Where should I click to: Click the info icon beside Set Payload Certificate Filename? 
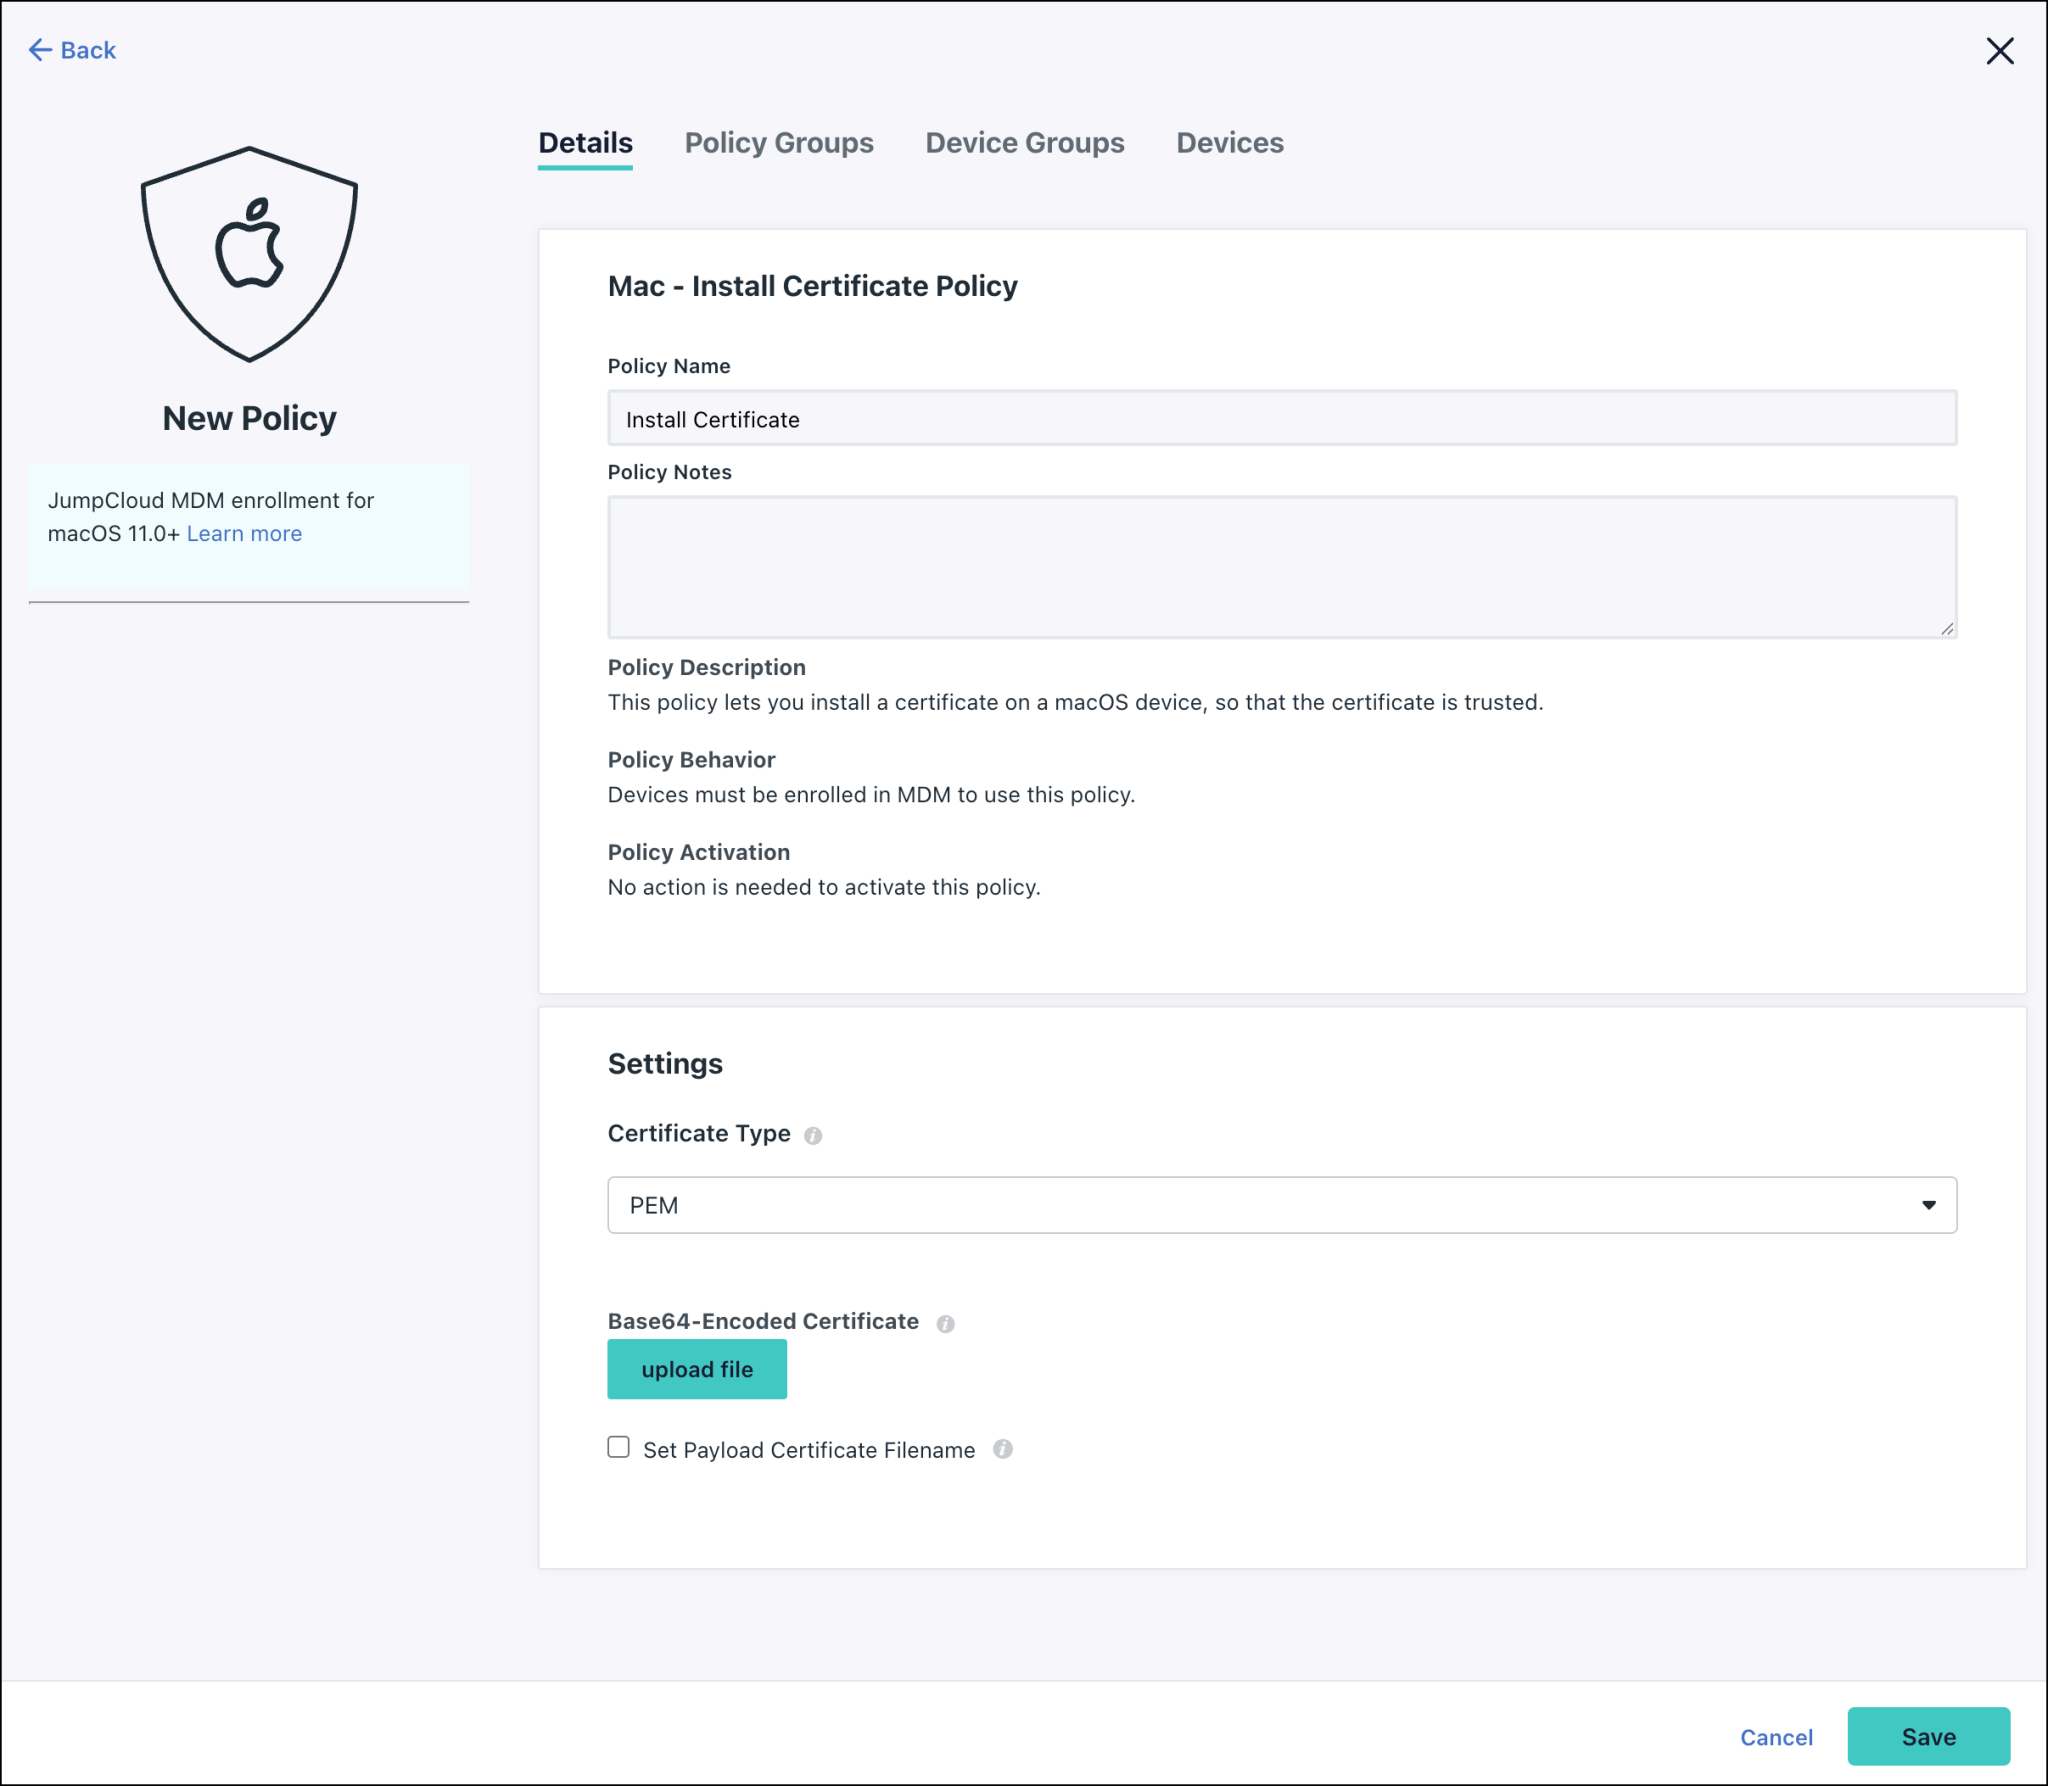pyautogui.click(x=1004, y=1449)
